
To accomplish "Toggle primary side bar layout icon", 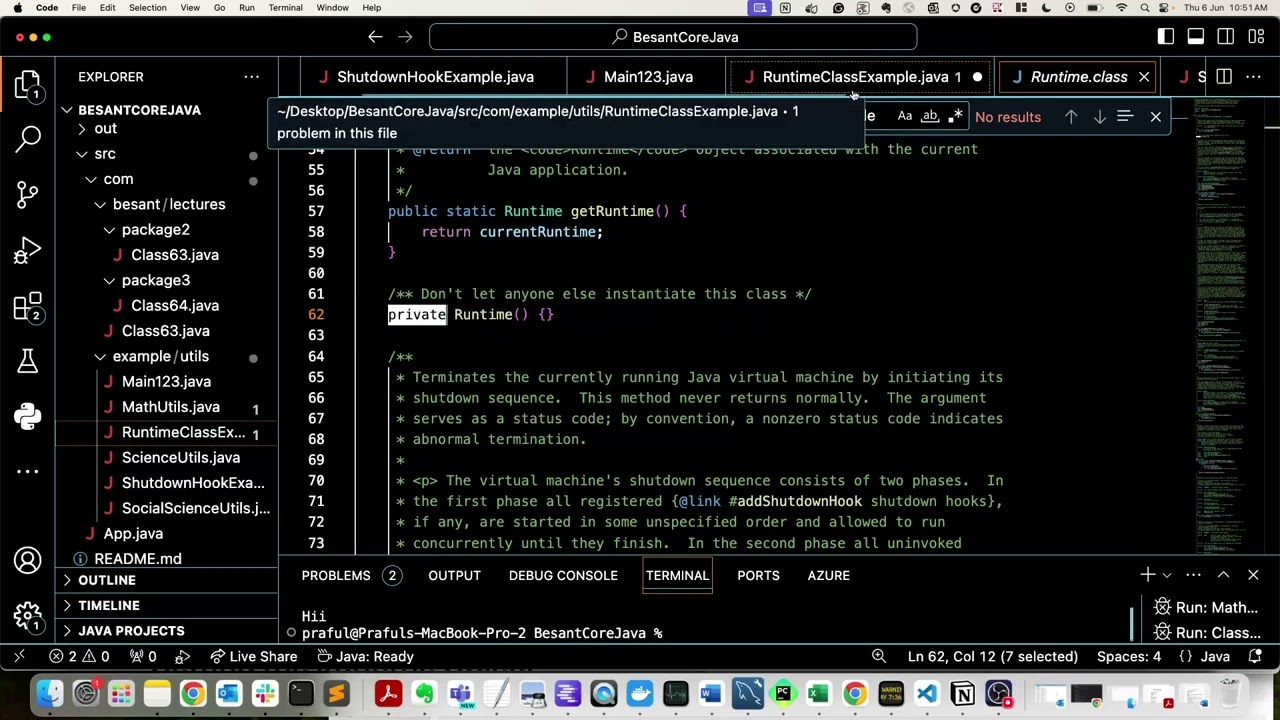I will point(1166,37).
